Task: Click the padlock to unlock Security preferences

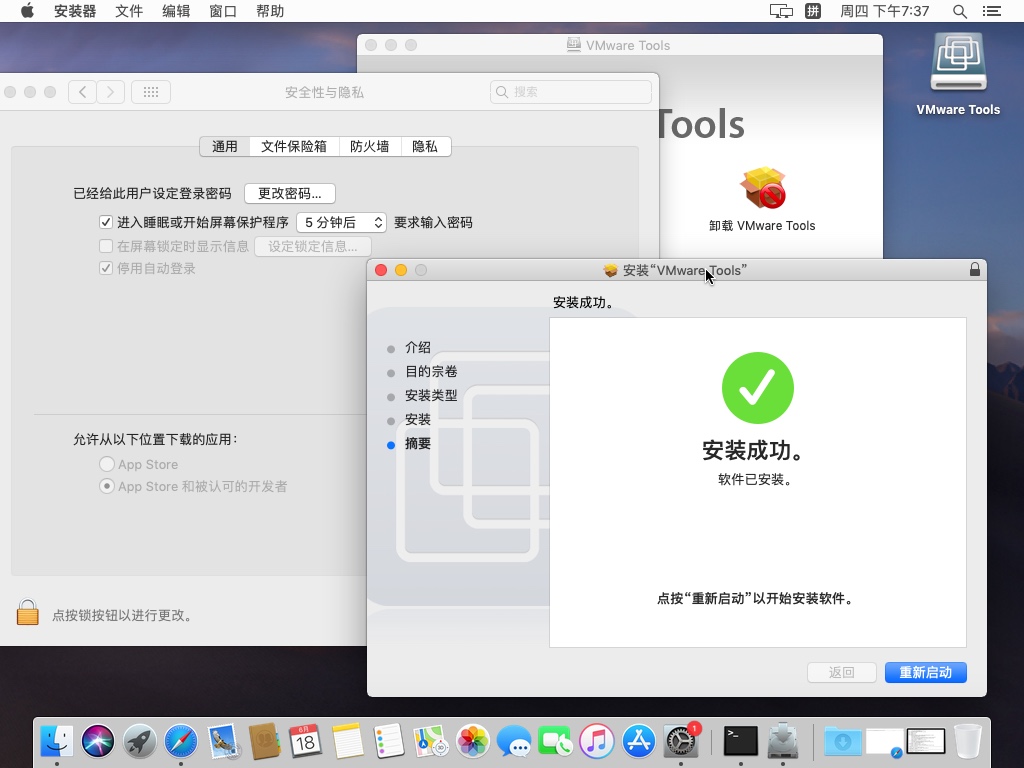Action: click(27, 613)
